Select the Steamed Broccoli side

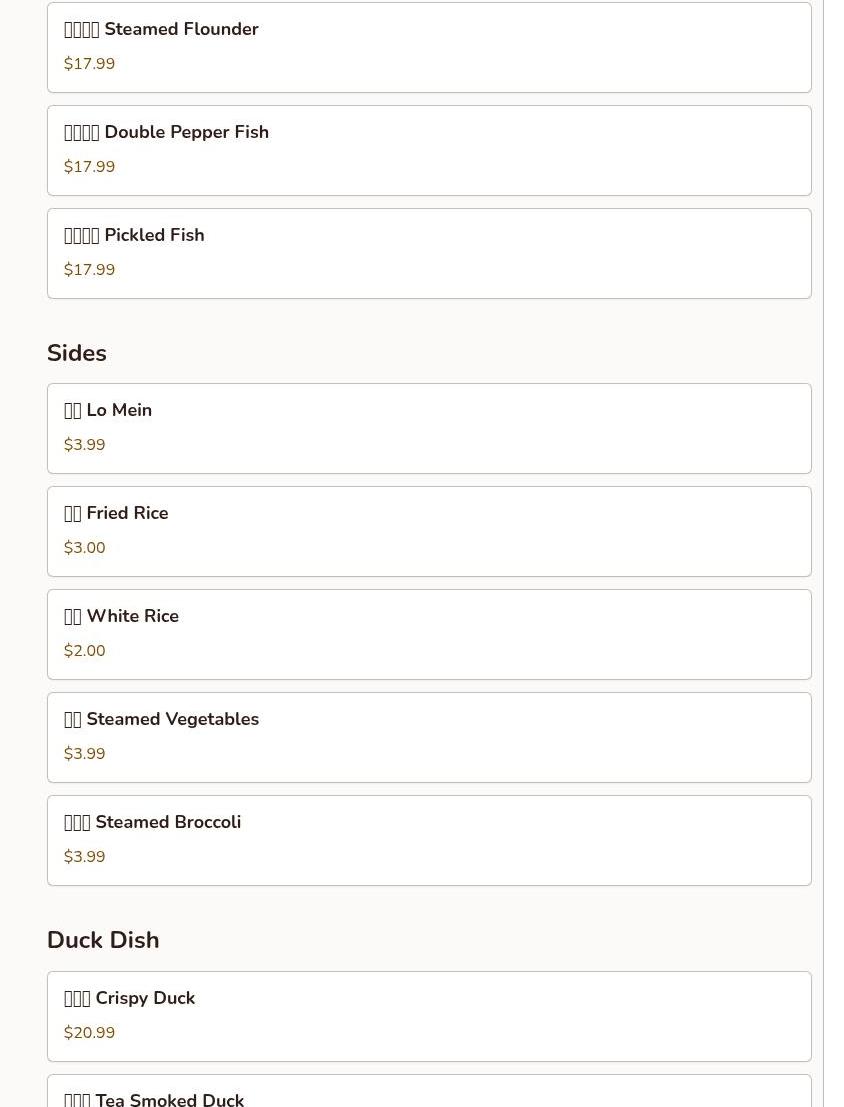click(429, 841)
